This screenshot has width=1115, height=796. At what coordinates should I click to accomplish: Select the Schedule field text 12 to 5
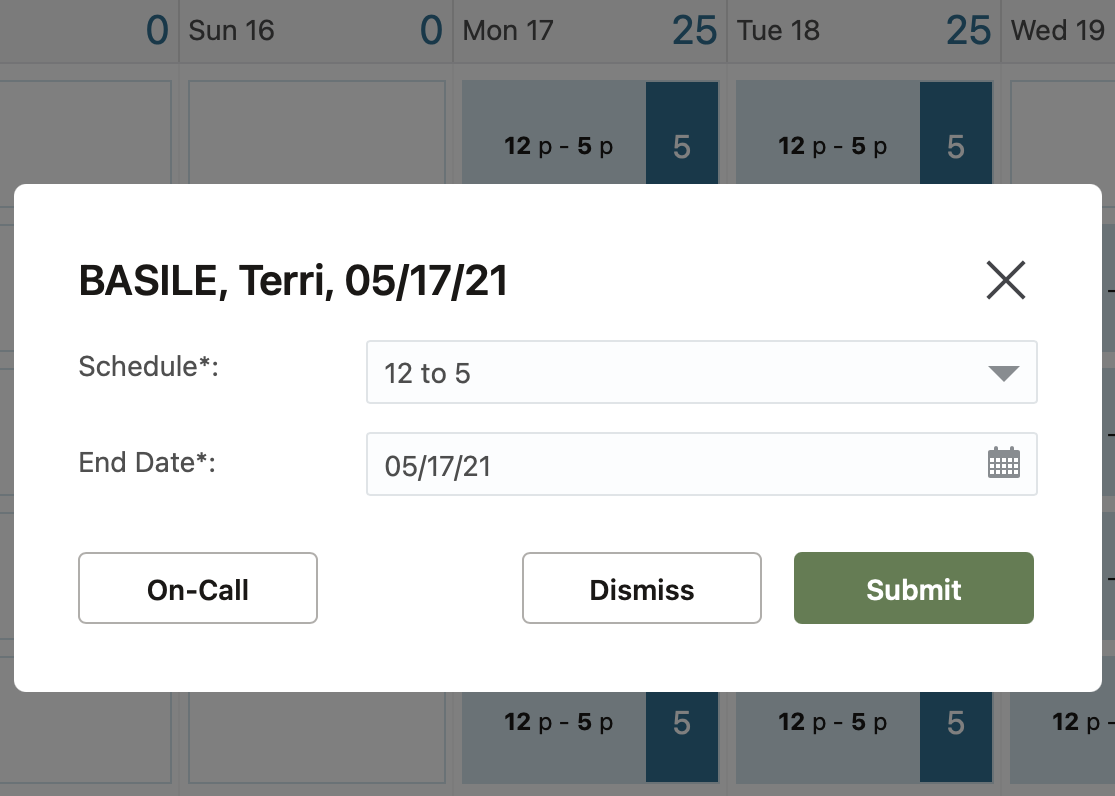pyautogui.click(x=428, y=372)
